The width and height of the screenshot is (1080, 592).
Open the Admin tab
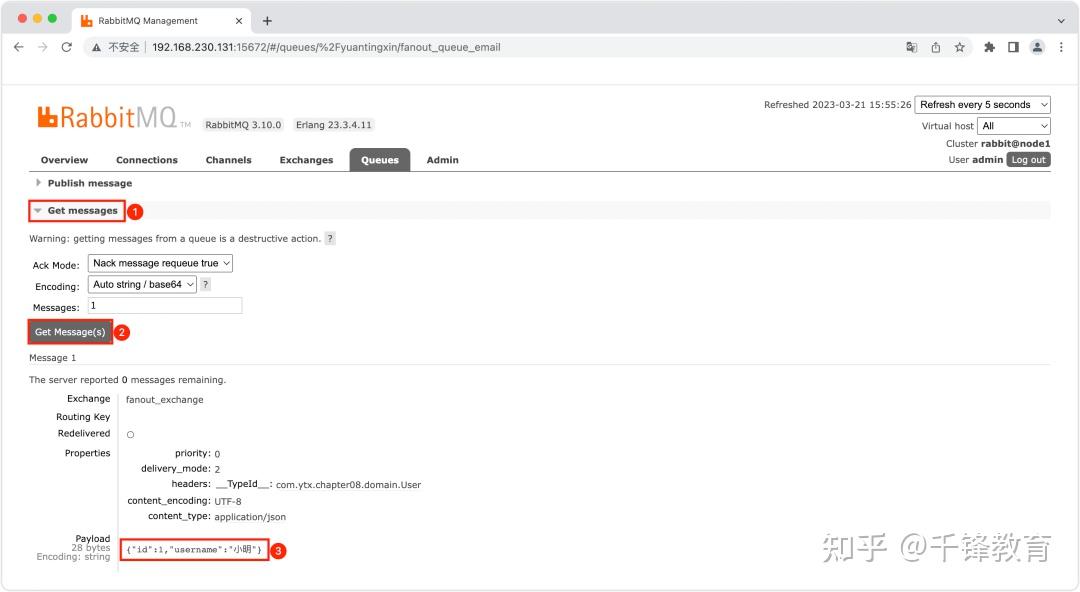coord(442,159)
